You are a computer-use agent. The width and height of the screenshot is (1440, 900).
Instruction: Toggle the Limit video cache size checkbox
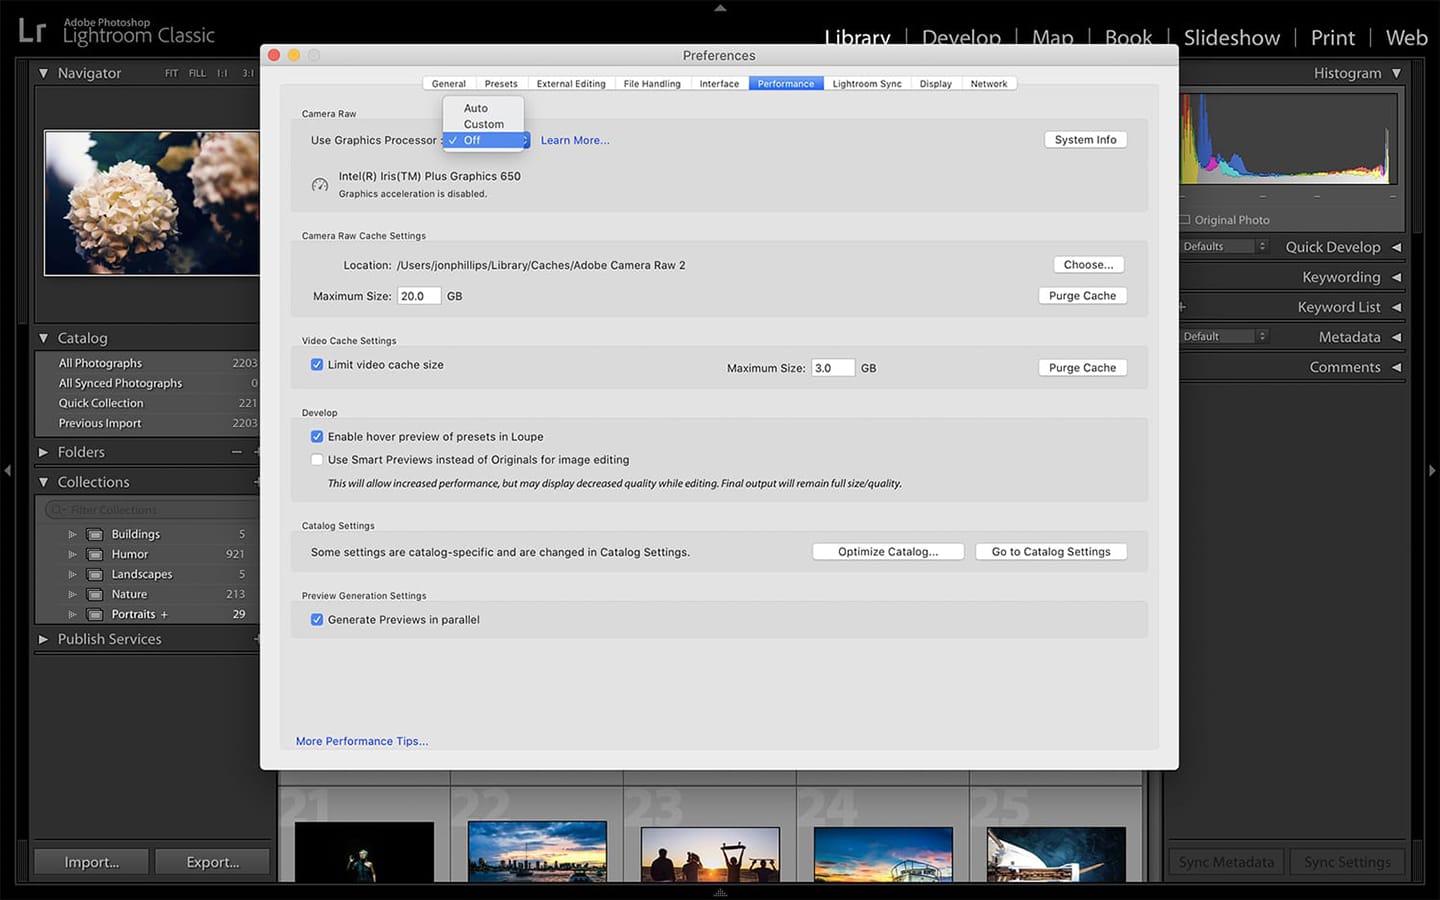tap(317, 365)
